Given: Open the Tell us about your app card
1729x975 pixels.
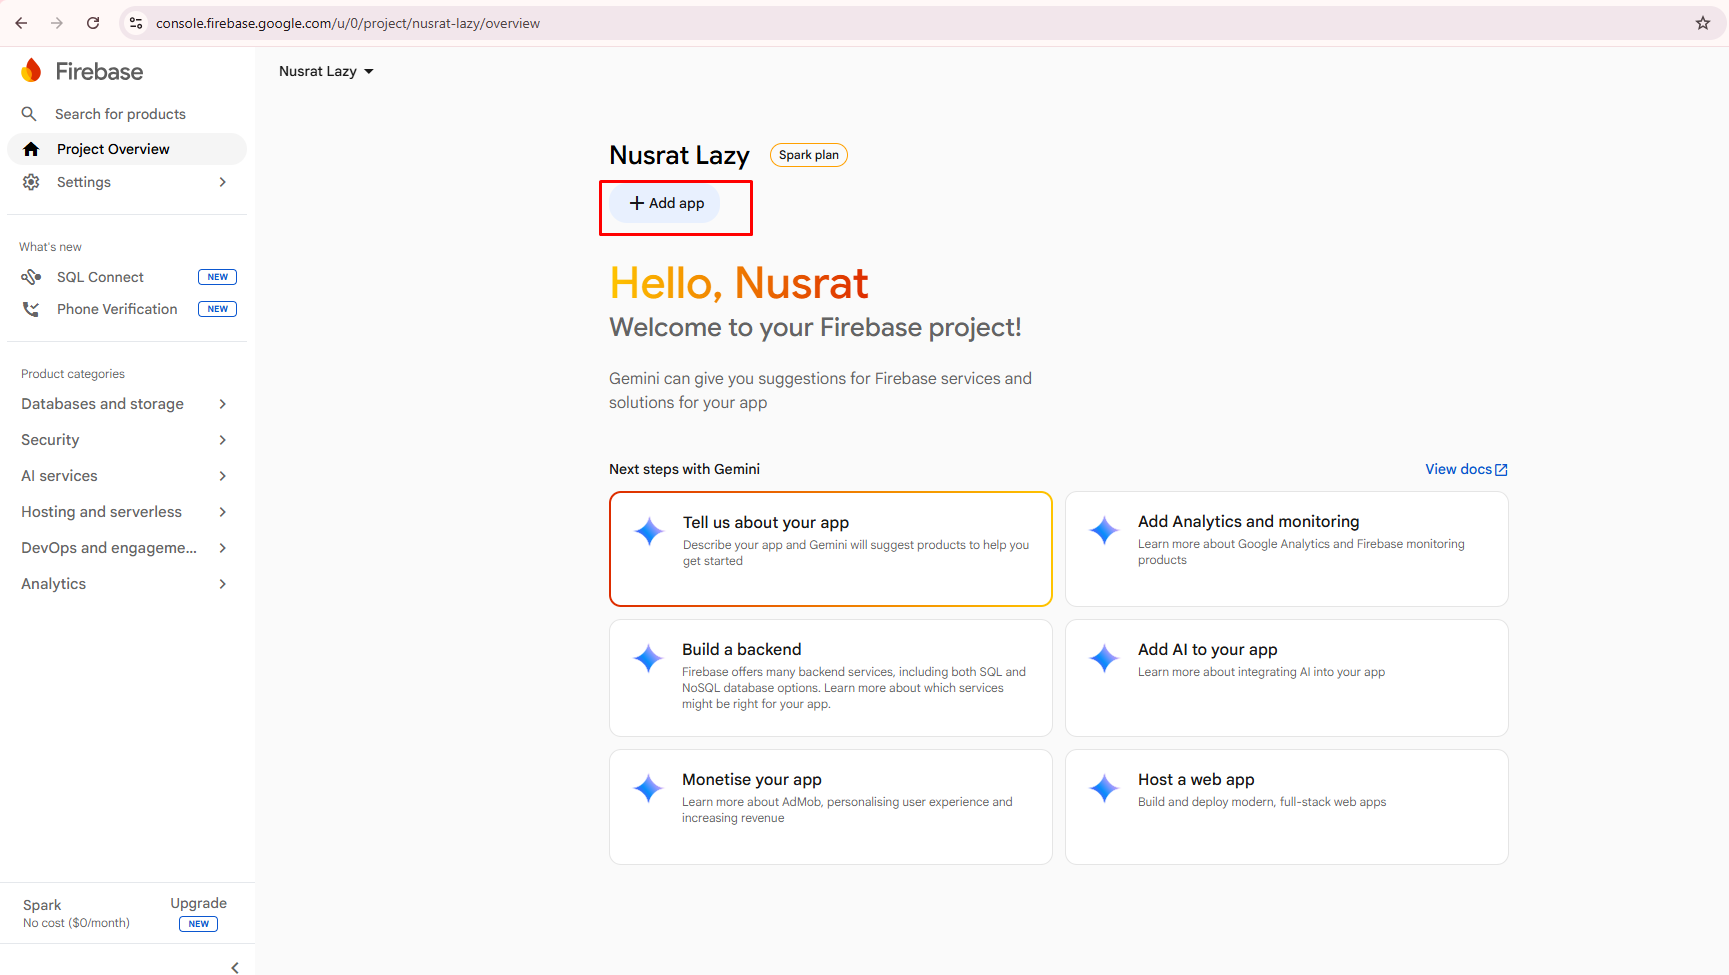Looking at the screenshot, I should coord(831,549).
